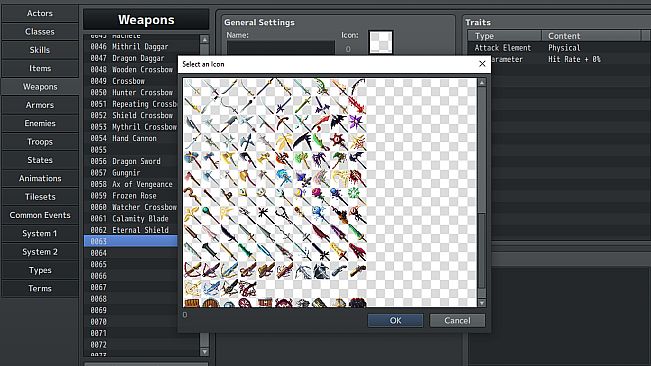Choose the green snowflake staff icon
Image resolution: width=651 pixels, height=366 pixels.
click(x=357, y=197)
